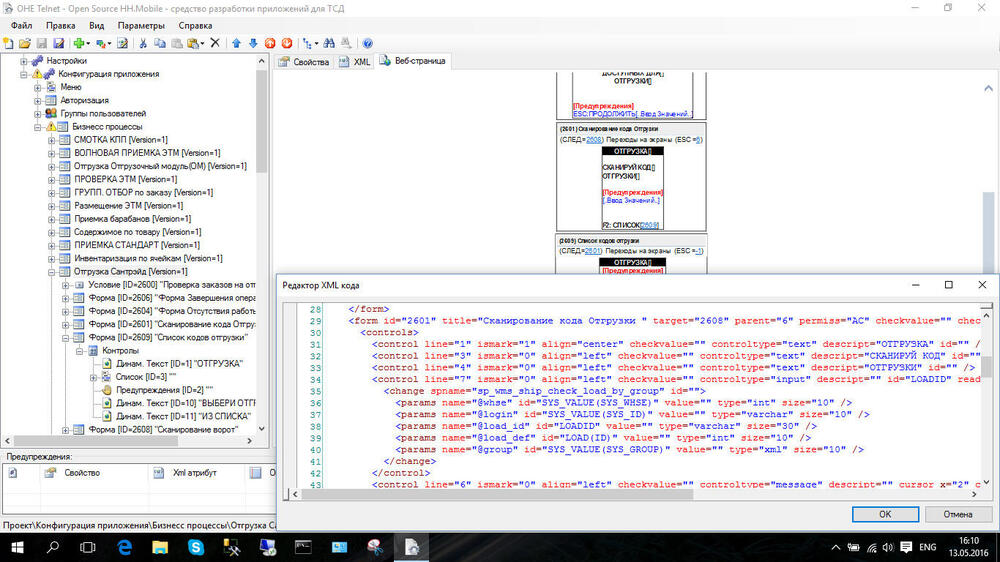Collapse the Бизнесс процессы node
1000x562 pixels.
[x=38, y=127]
